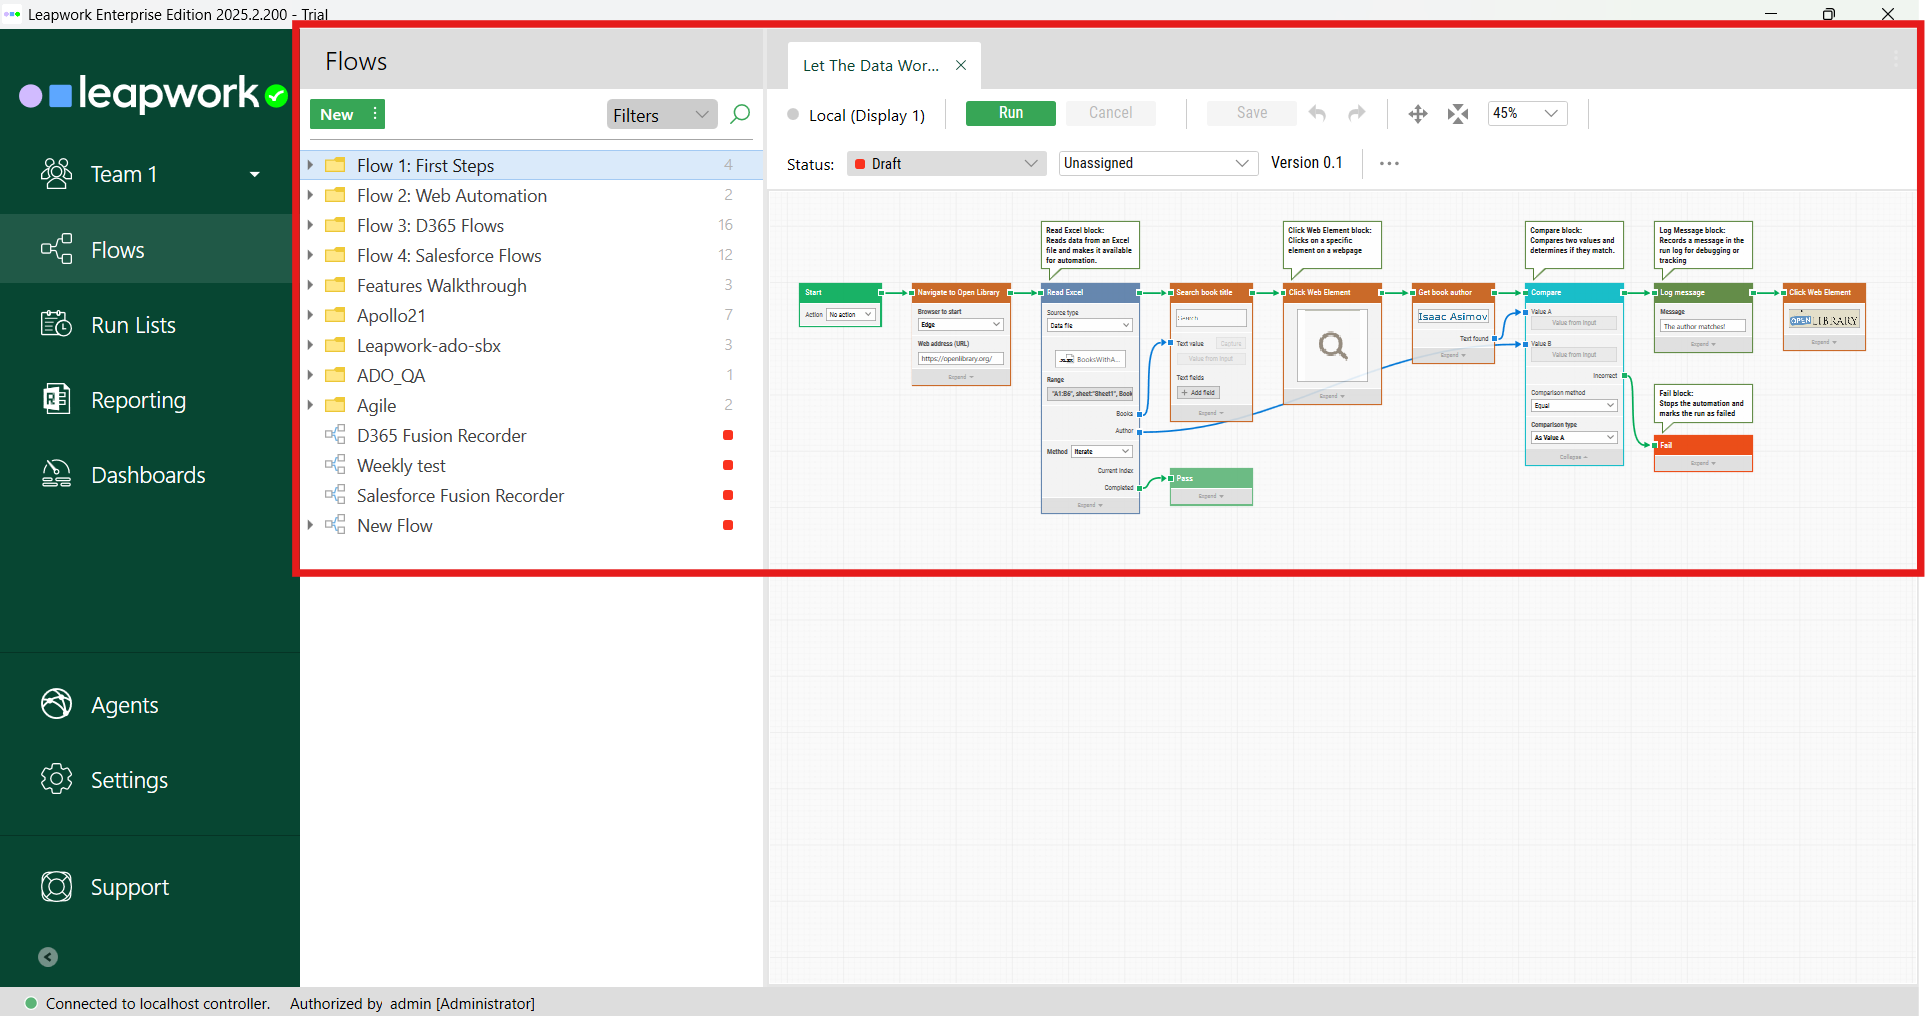
Task: Select the Compare block header
Action: (1574, 292)
